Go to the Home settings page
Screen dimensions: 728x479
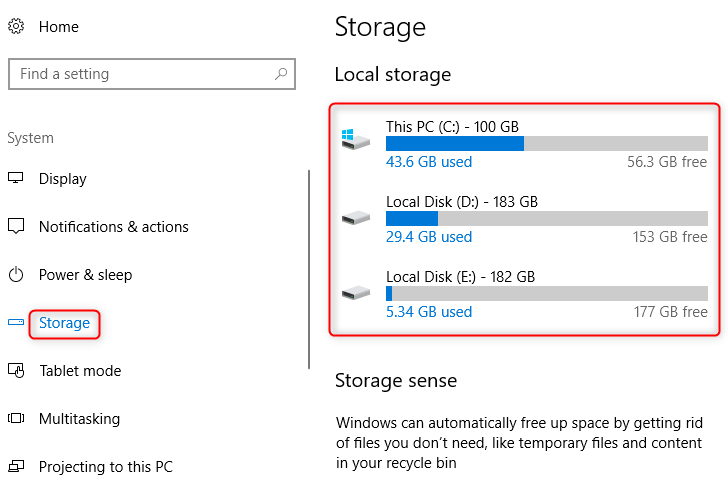[58, 27]
